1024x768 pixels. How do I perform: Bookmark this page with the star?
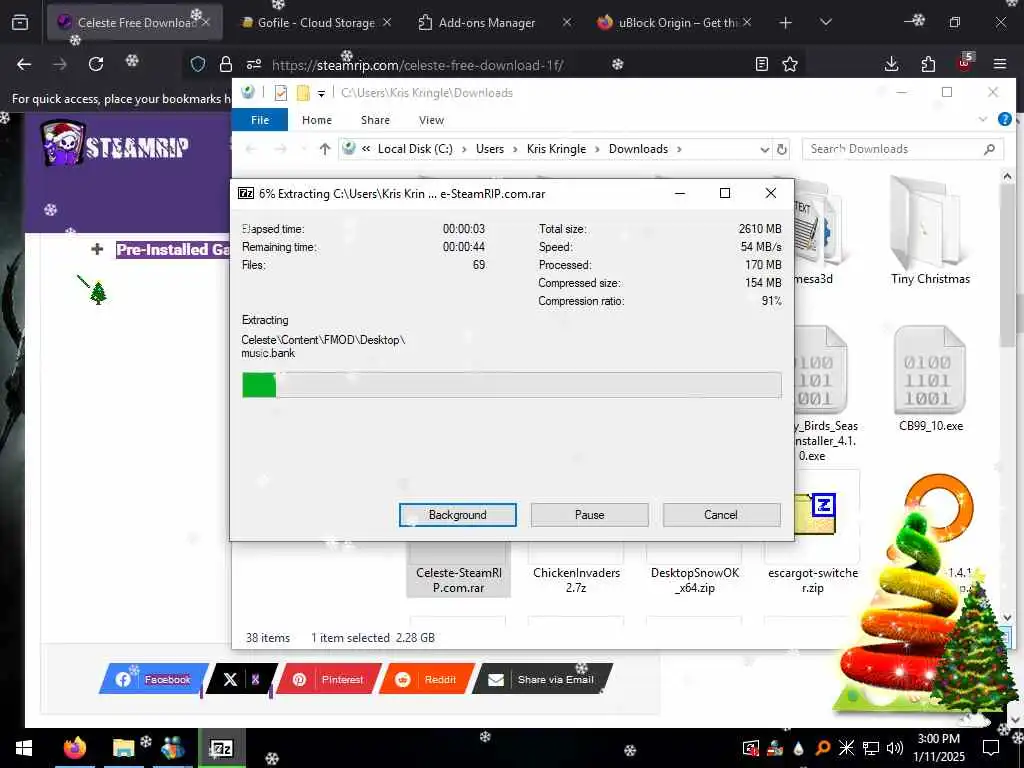pos(790,64)
